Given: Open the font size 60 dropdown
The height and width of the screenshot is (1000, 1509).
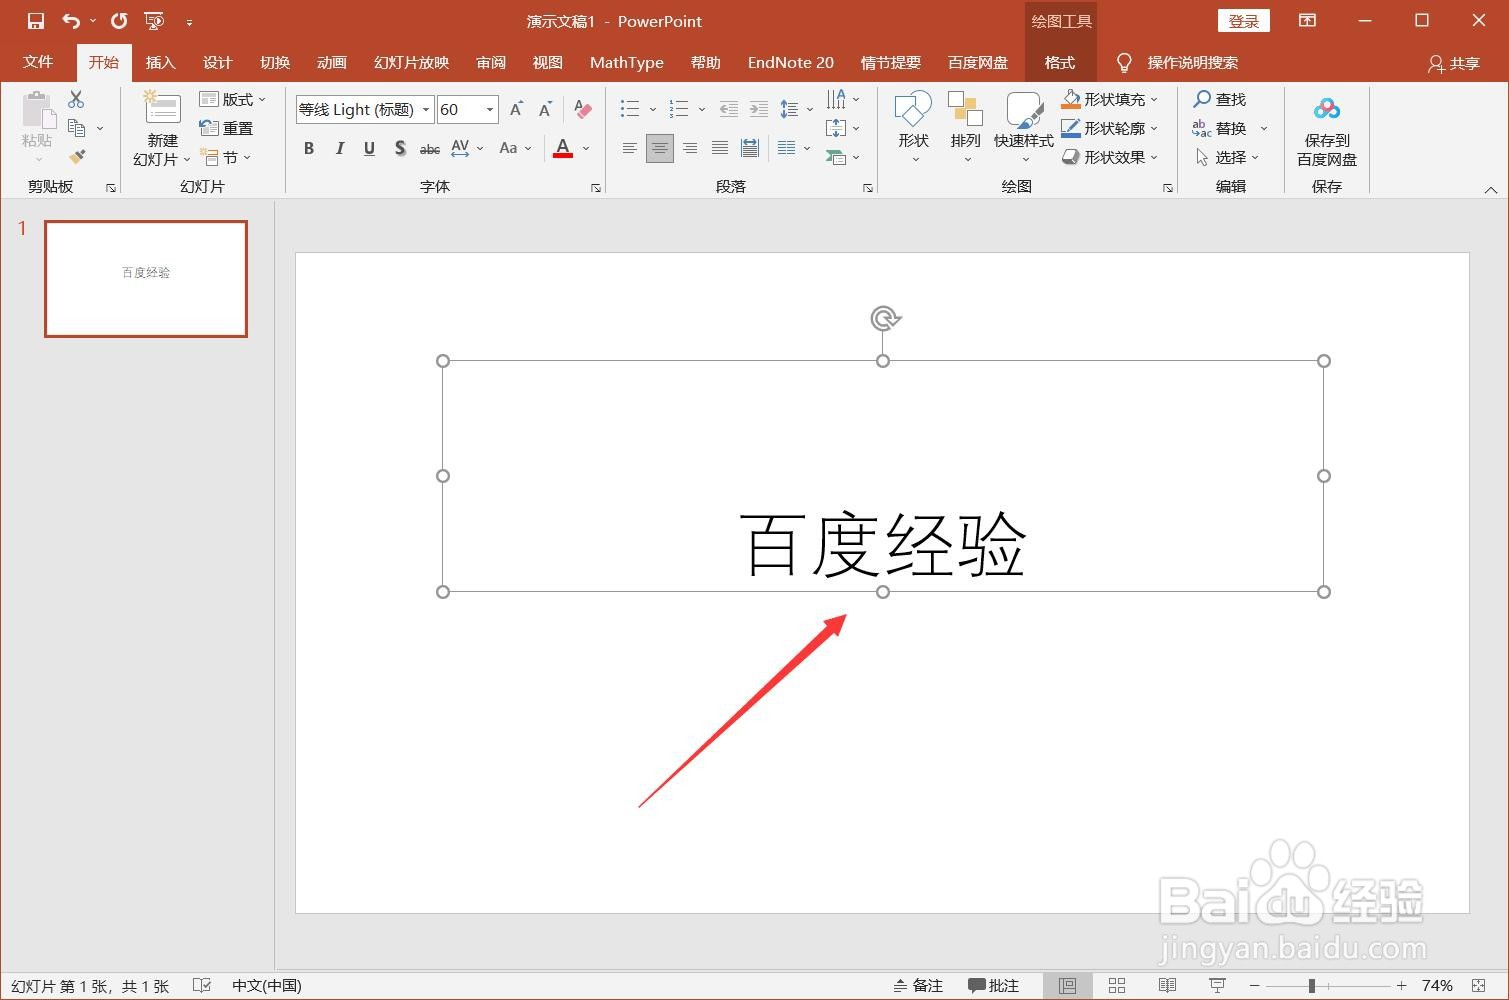Looking at the screenshot, I should click(489, 110).
